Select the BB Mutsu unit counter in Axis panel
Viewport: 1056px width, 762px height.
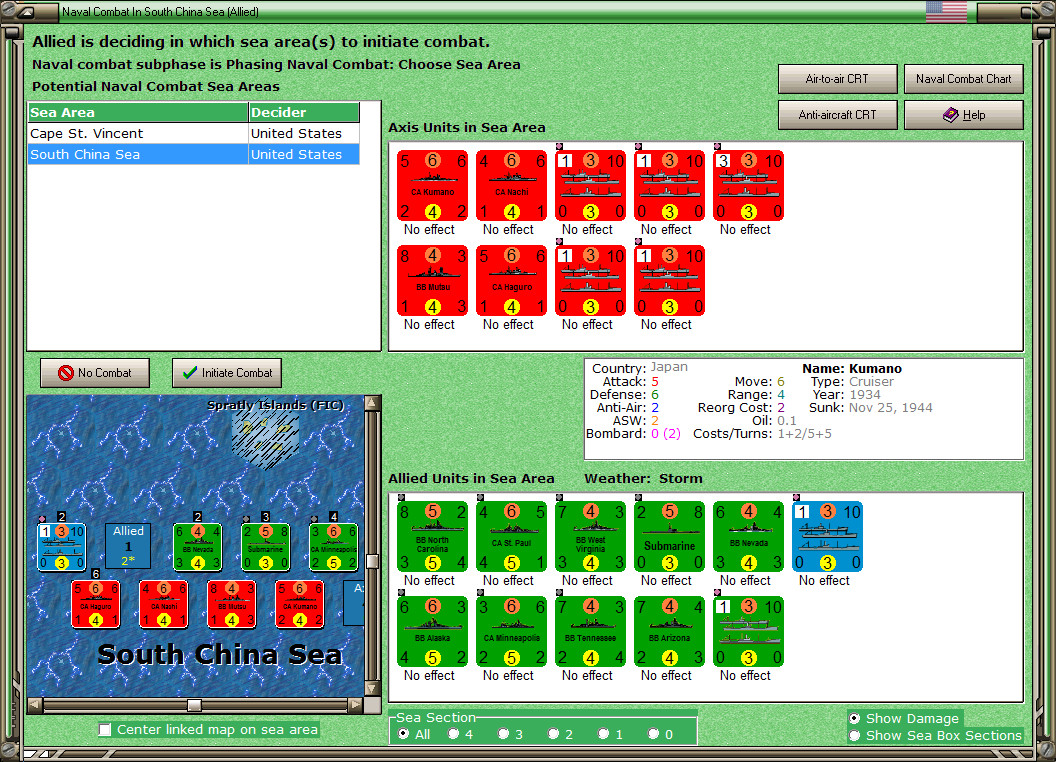432,281
